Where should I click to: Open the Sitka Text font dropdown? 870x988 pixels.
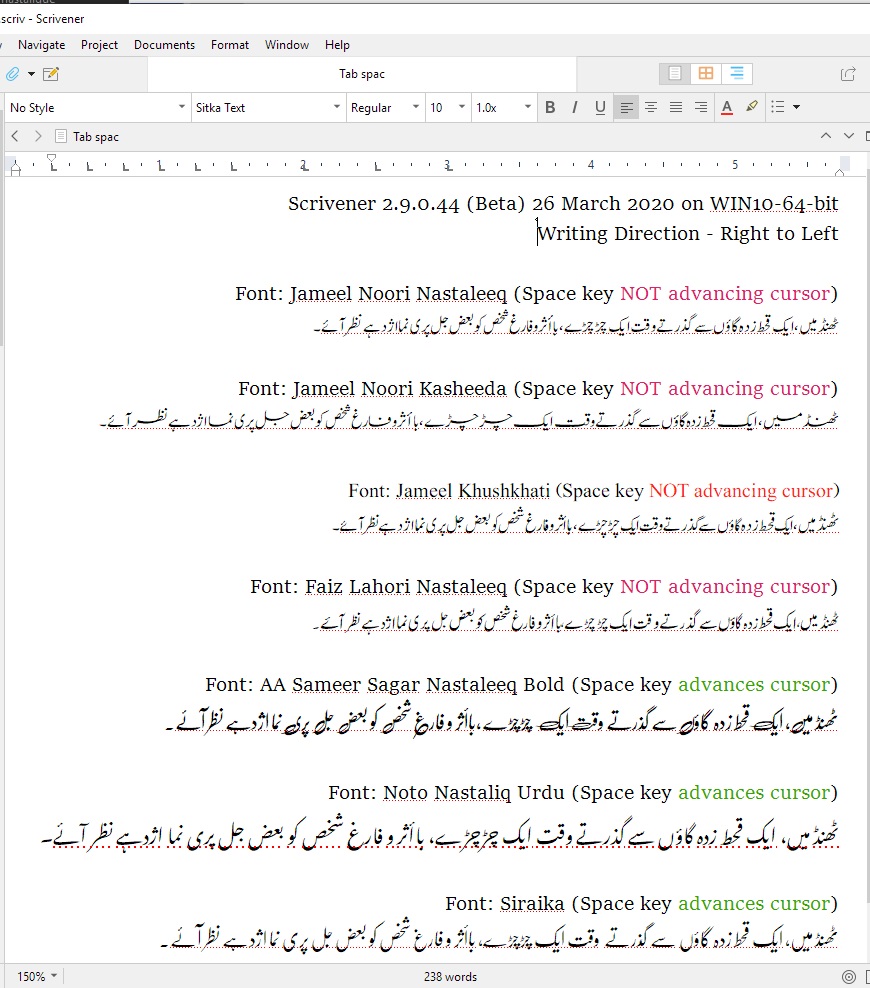click(x=268, y=108)
